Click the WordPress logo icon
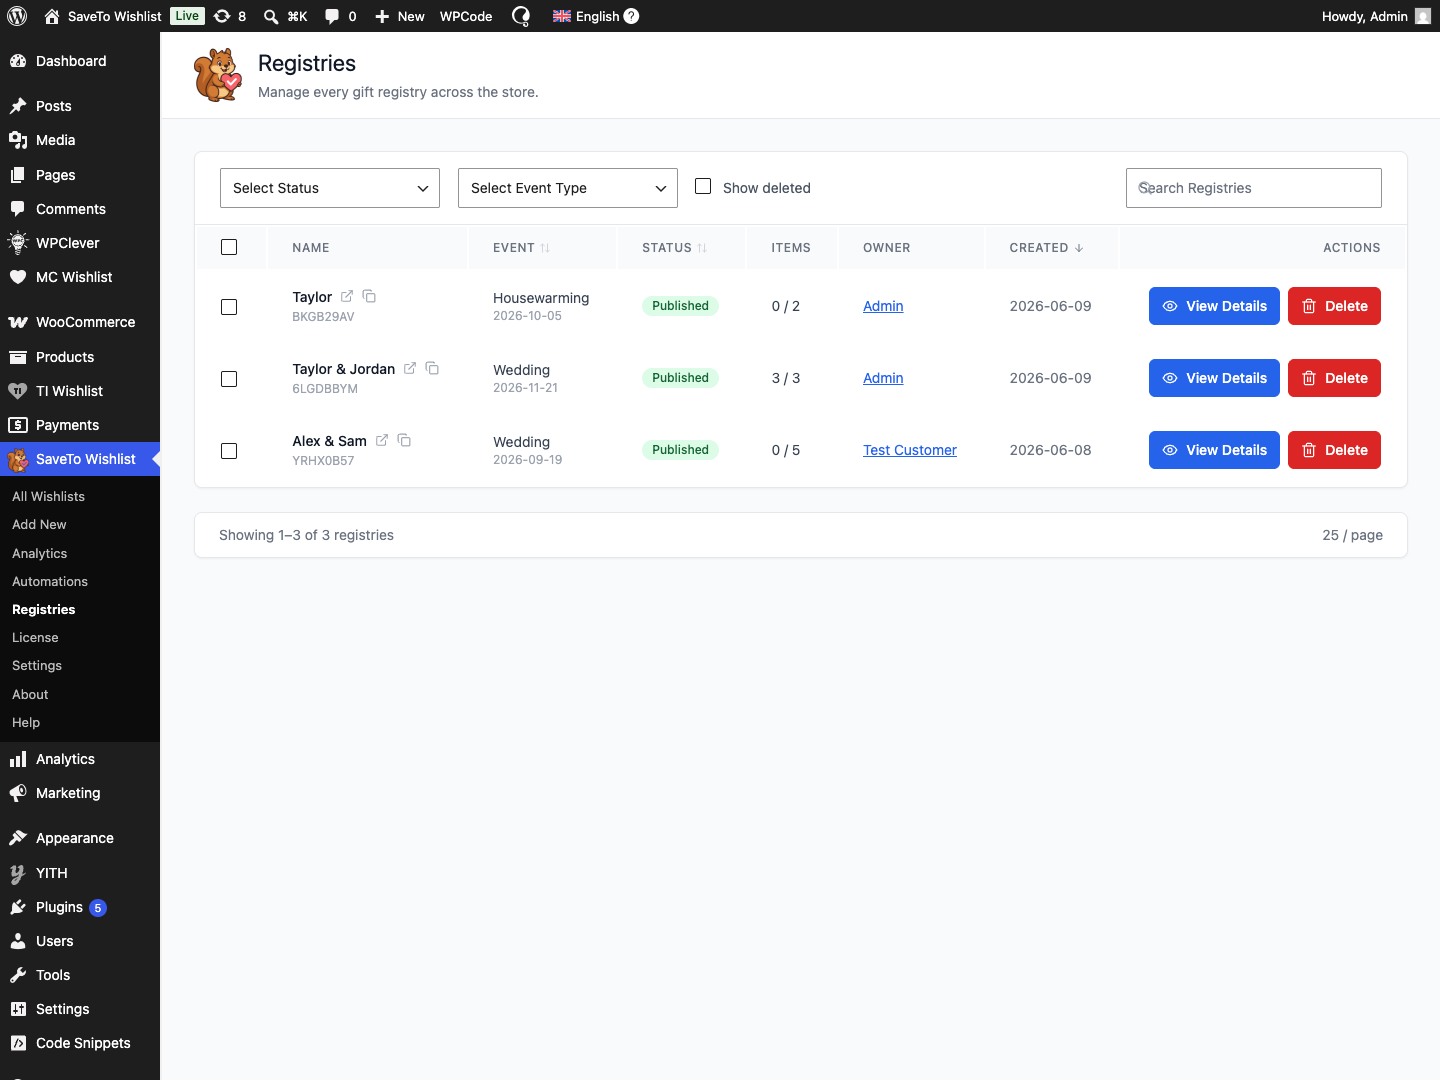 17,16
